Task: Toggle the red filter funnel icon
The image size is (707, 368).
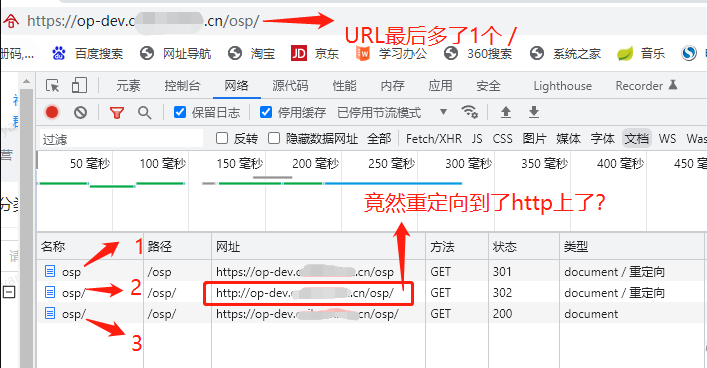Action: [117, 112]
